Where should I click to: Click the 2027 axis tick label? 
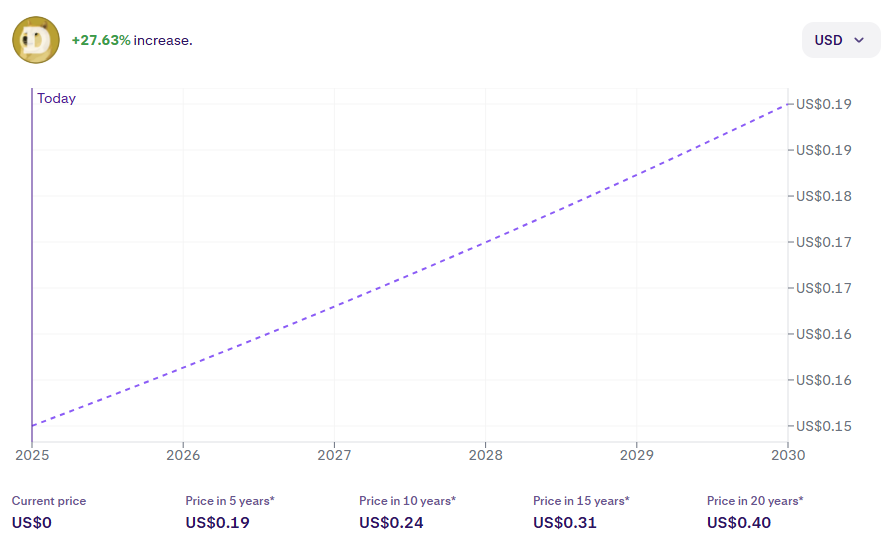click(334, 455)
